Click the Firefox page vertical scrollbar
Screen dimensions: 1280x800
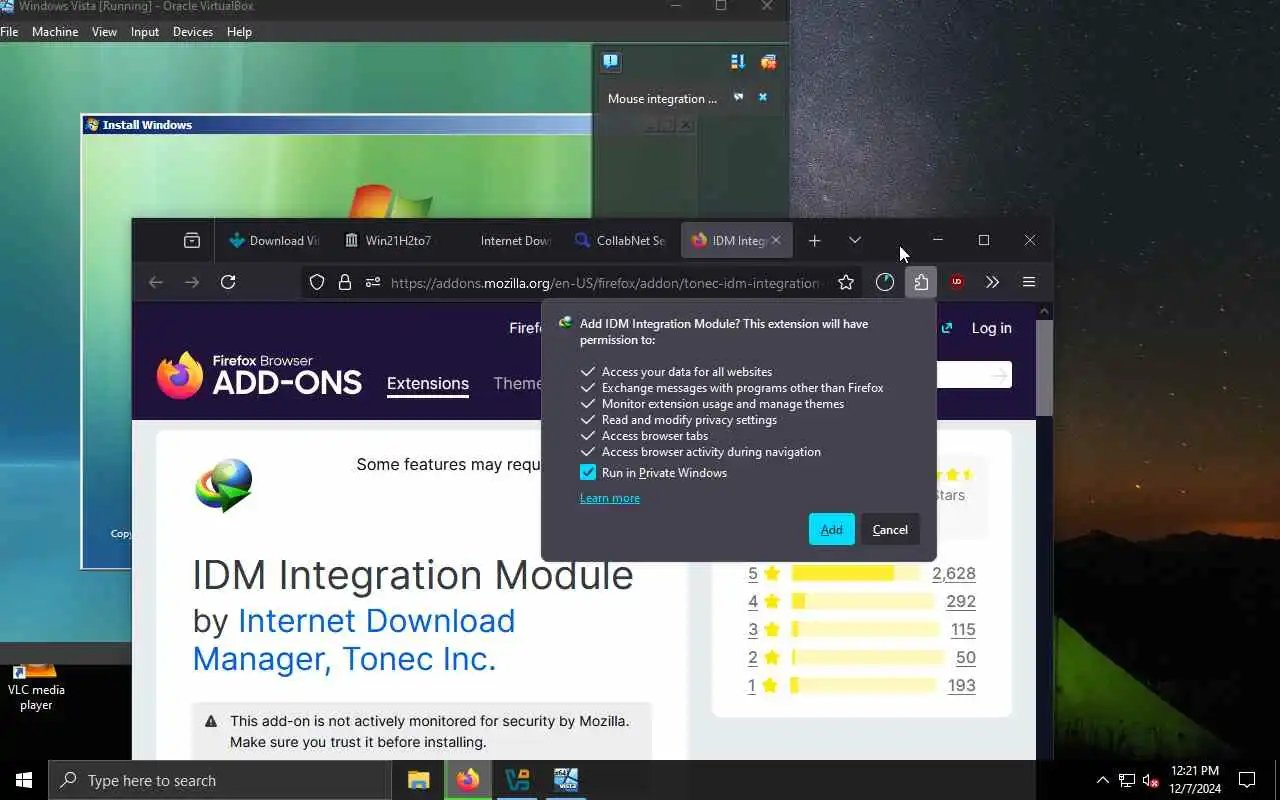pos(1044,367)
